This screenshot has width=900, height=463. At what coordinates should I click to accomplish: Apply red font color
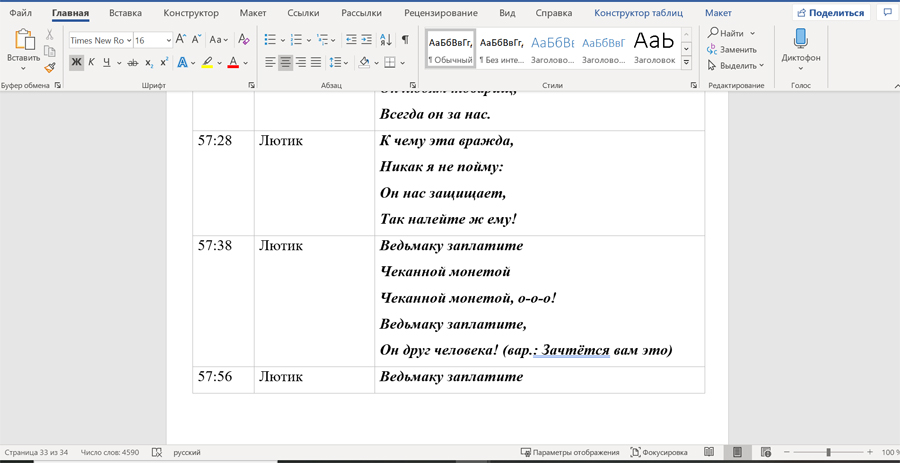pyautogui.click(x=233, y=63)
